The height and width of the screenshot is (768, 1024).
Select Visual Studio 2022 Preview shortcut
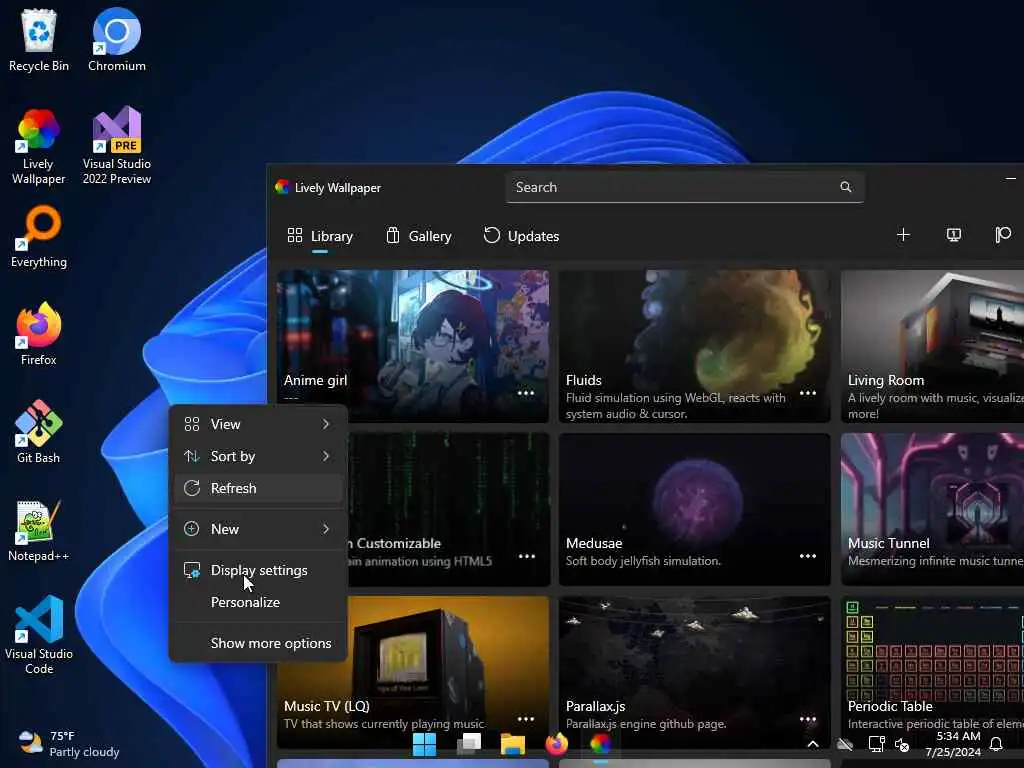(116, 146)
